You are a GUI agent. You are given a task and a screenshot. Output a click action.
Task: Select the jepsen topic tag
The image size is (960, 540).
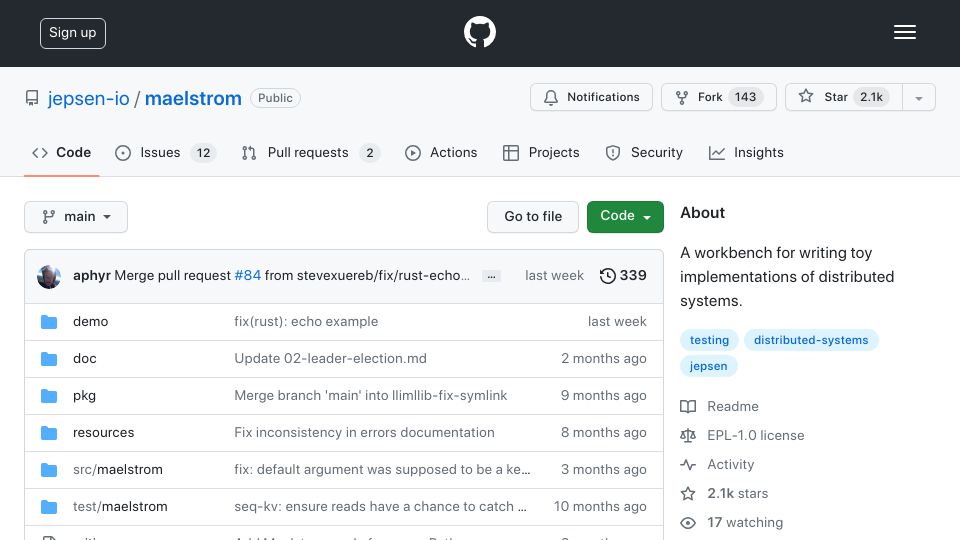click(x=708, y=366)
